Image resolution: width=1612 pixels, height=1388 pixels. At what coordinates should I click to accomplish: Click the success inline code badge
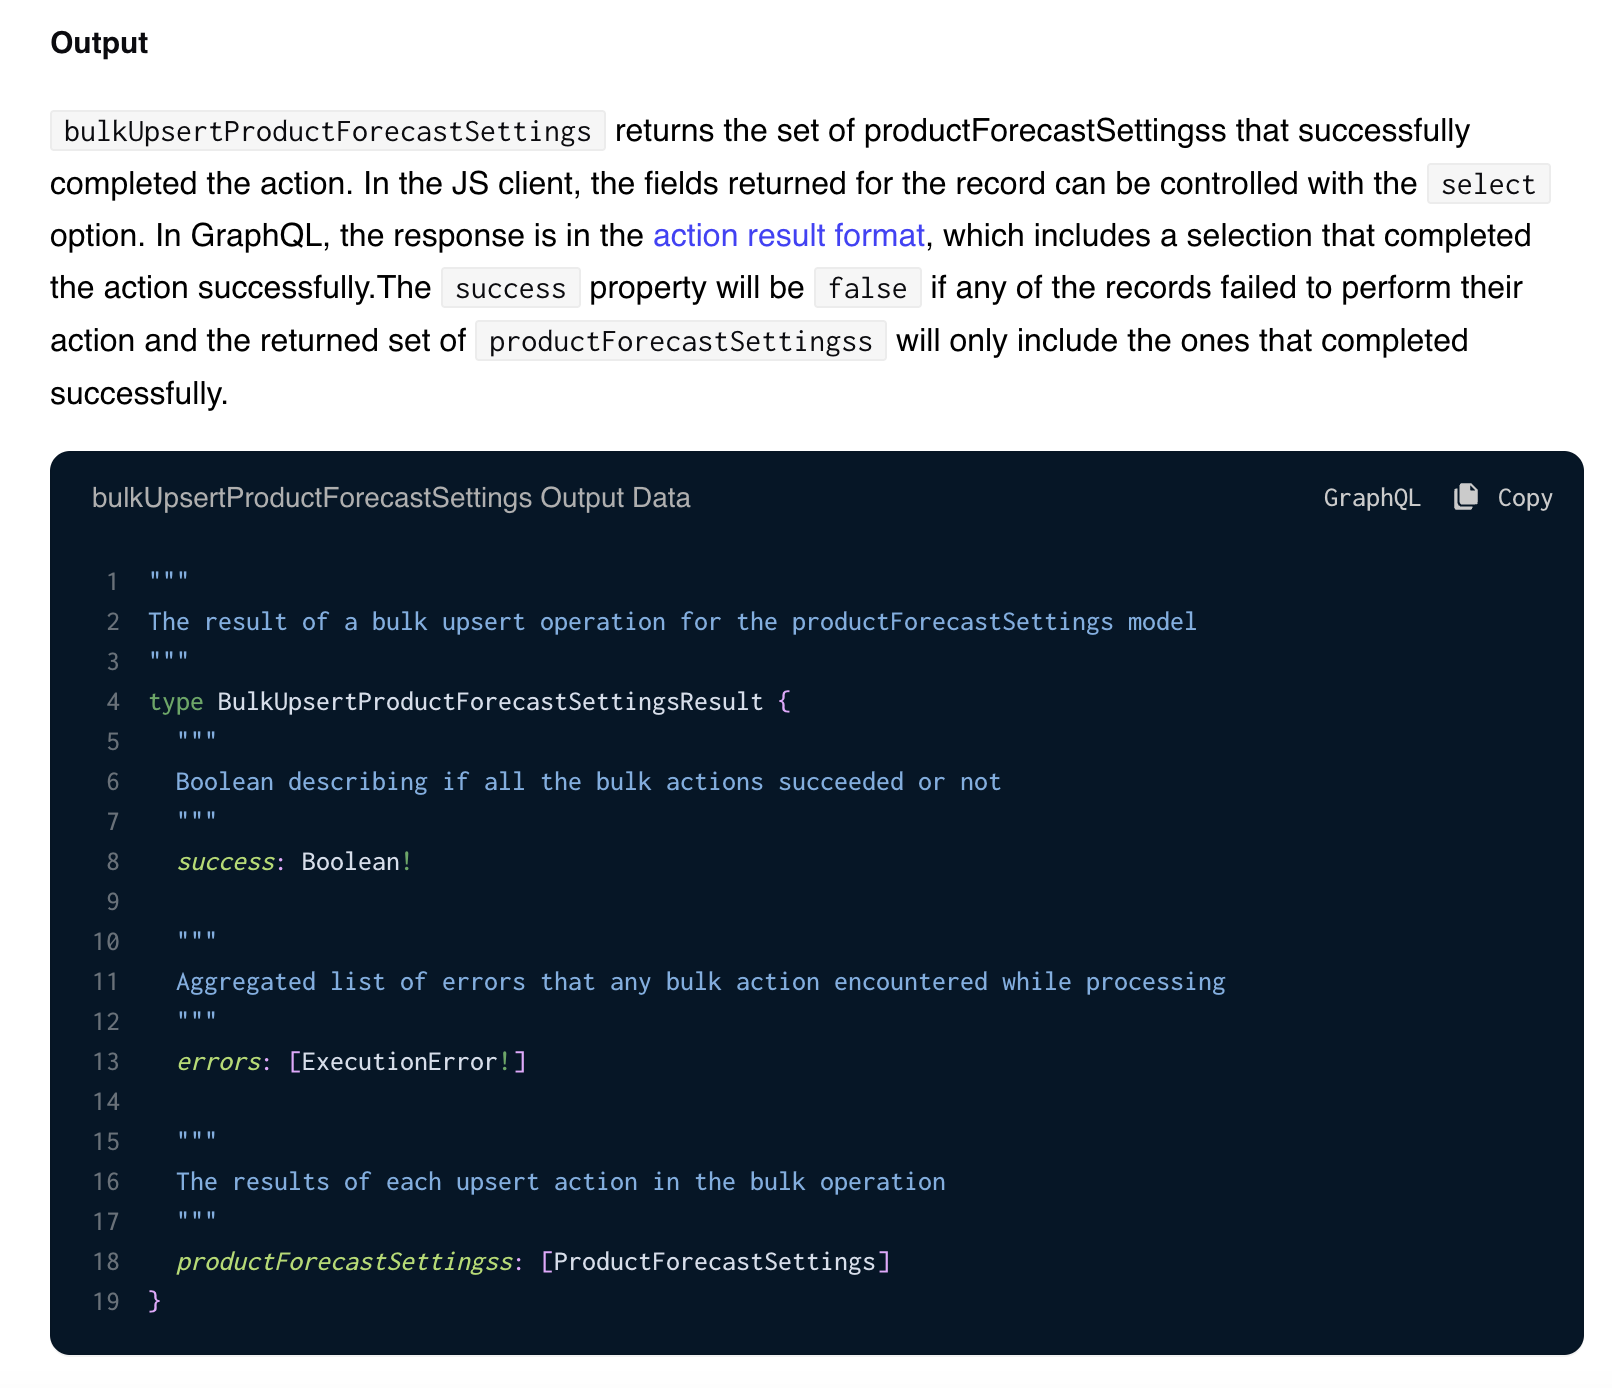click(510, 288)
